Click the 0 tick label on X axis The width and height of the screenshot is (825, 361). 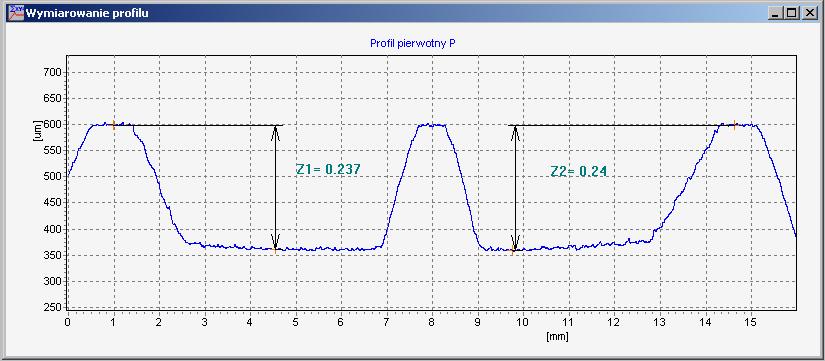pyautogui.click(x=67, y=322)
